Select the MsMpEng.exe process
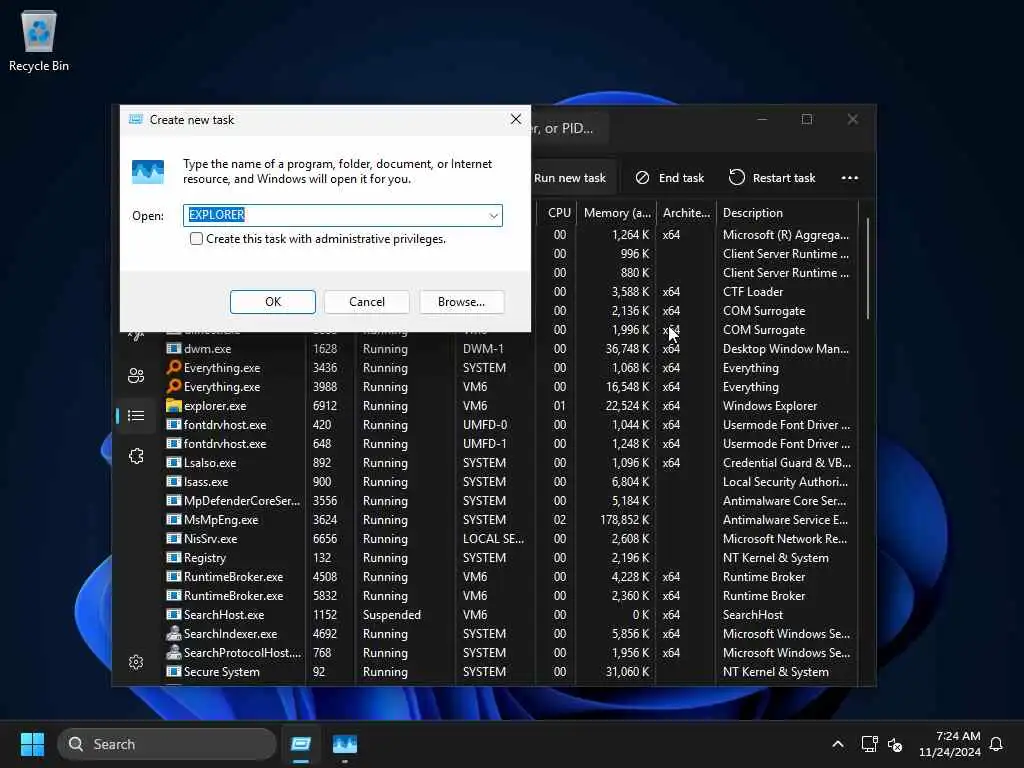Viewport: 1024px width, 768px height. click(509, 520)
